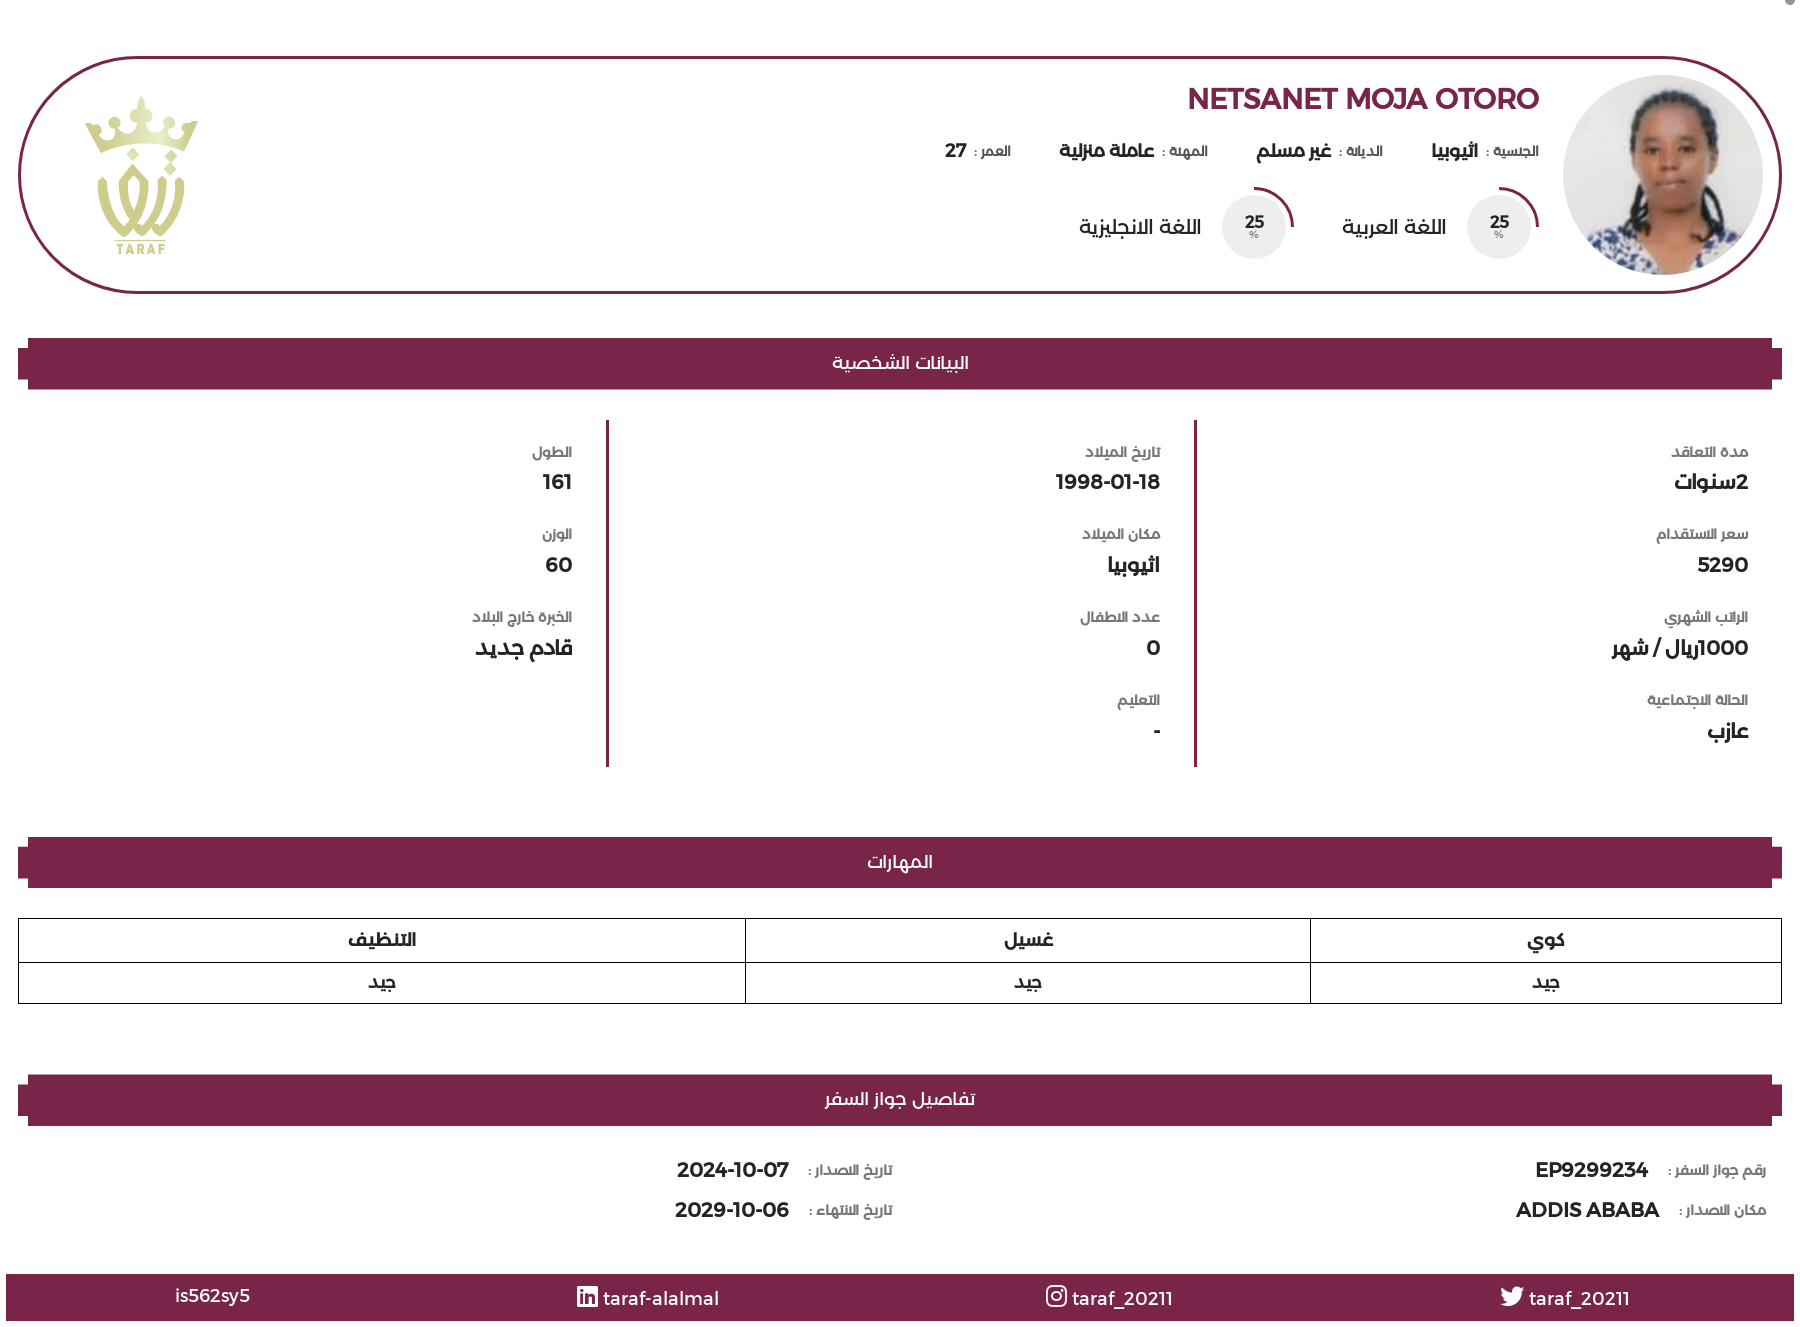
Task: Click the passport expiry date 2029-10-06
Action: click(732, 1210)
